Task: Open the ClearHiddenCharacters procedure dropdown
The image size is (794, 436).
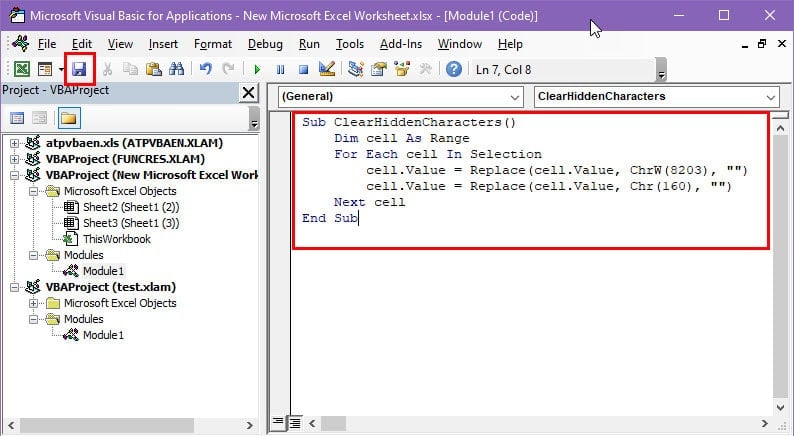Action: click(x=657, y=97)
